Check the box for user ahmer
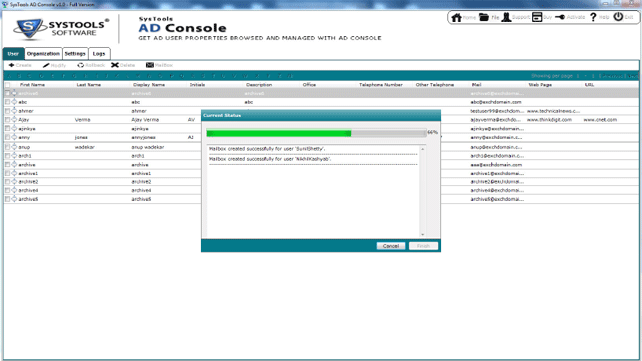Screen dimensions: 642x361 (7, 111)
